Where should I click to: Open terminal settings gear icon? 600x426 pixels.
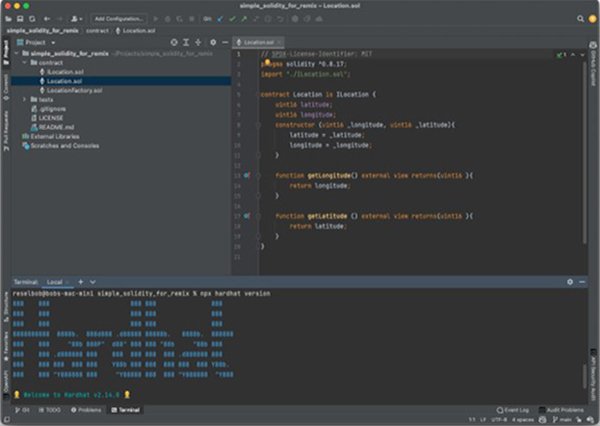point(569,282)
